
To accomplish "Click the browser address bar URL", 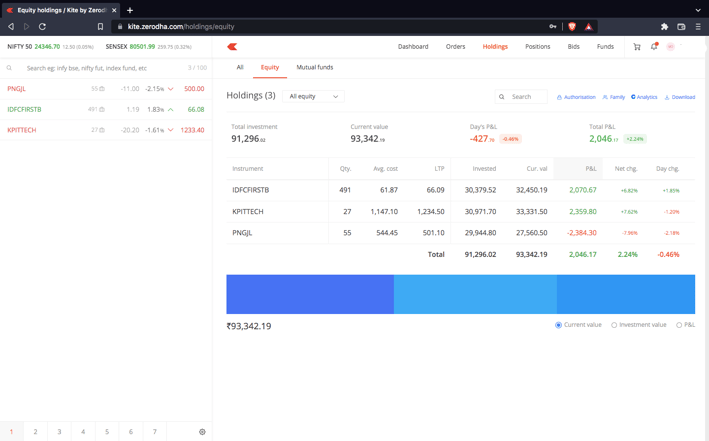I will (181, 27).
